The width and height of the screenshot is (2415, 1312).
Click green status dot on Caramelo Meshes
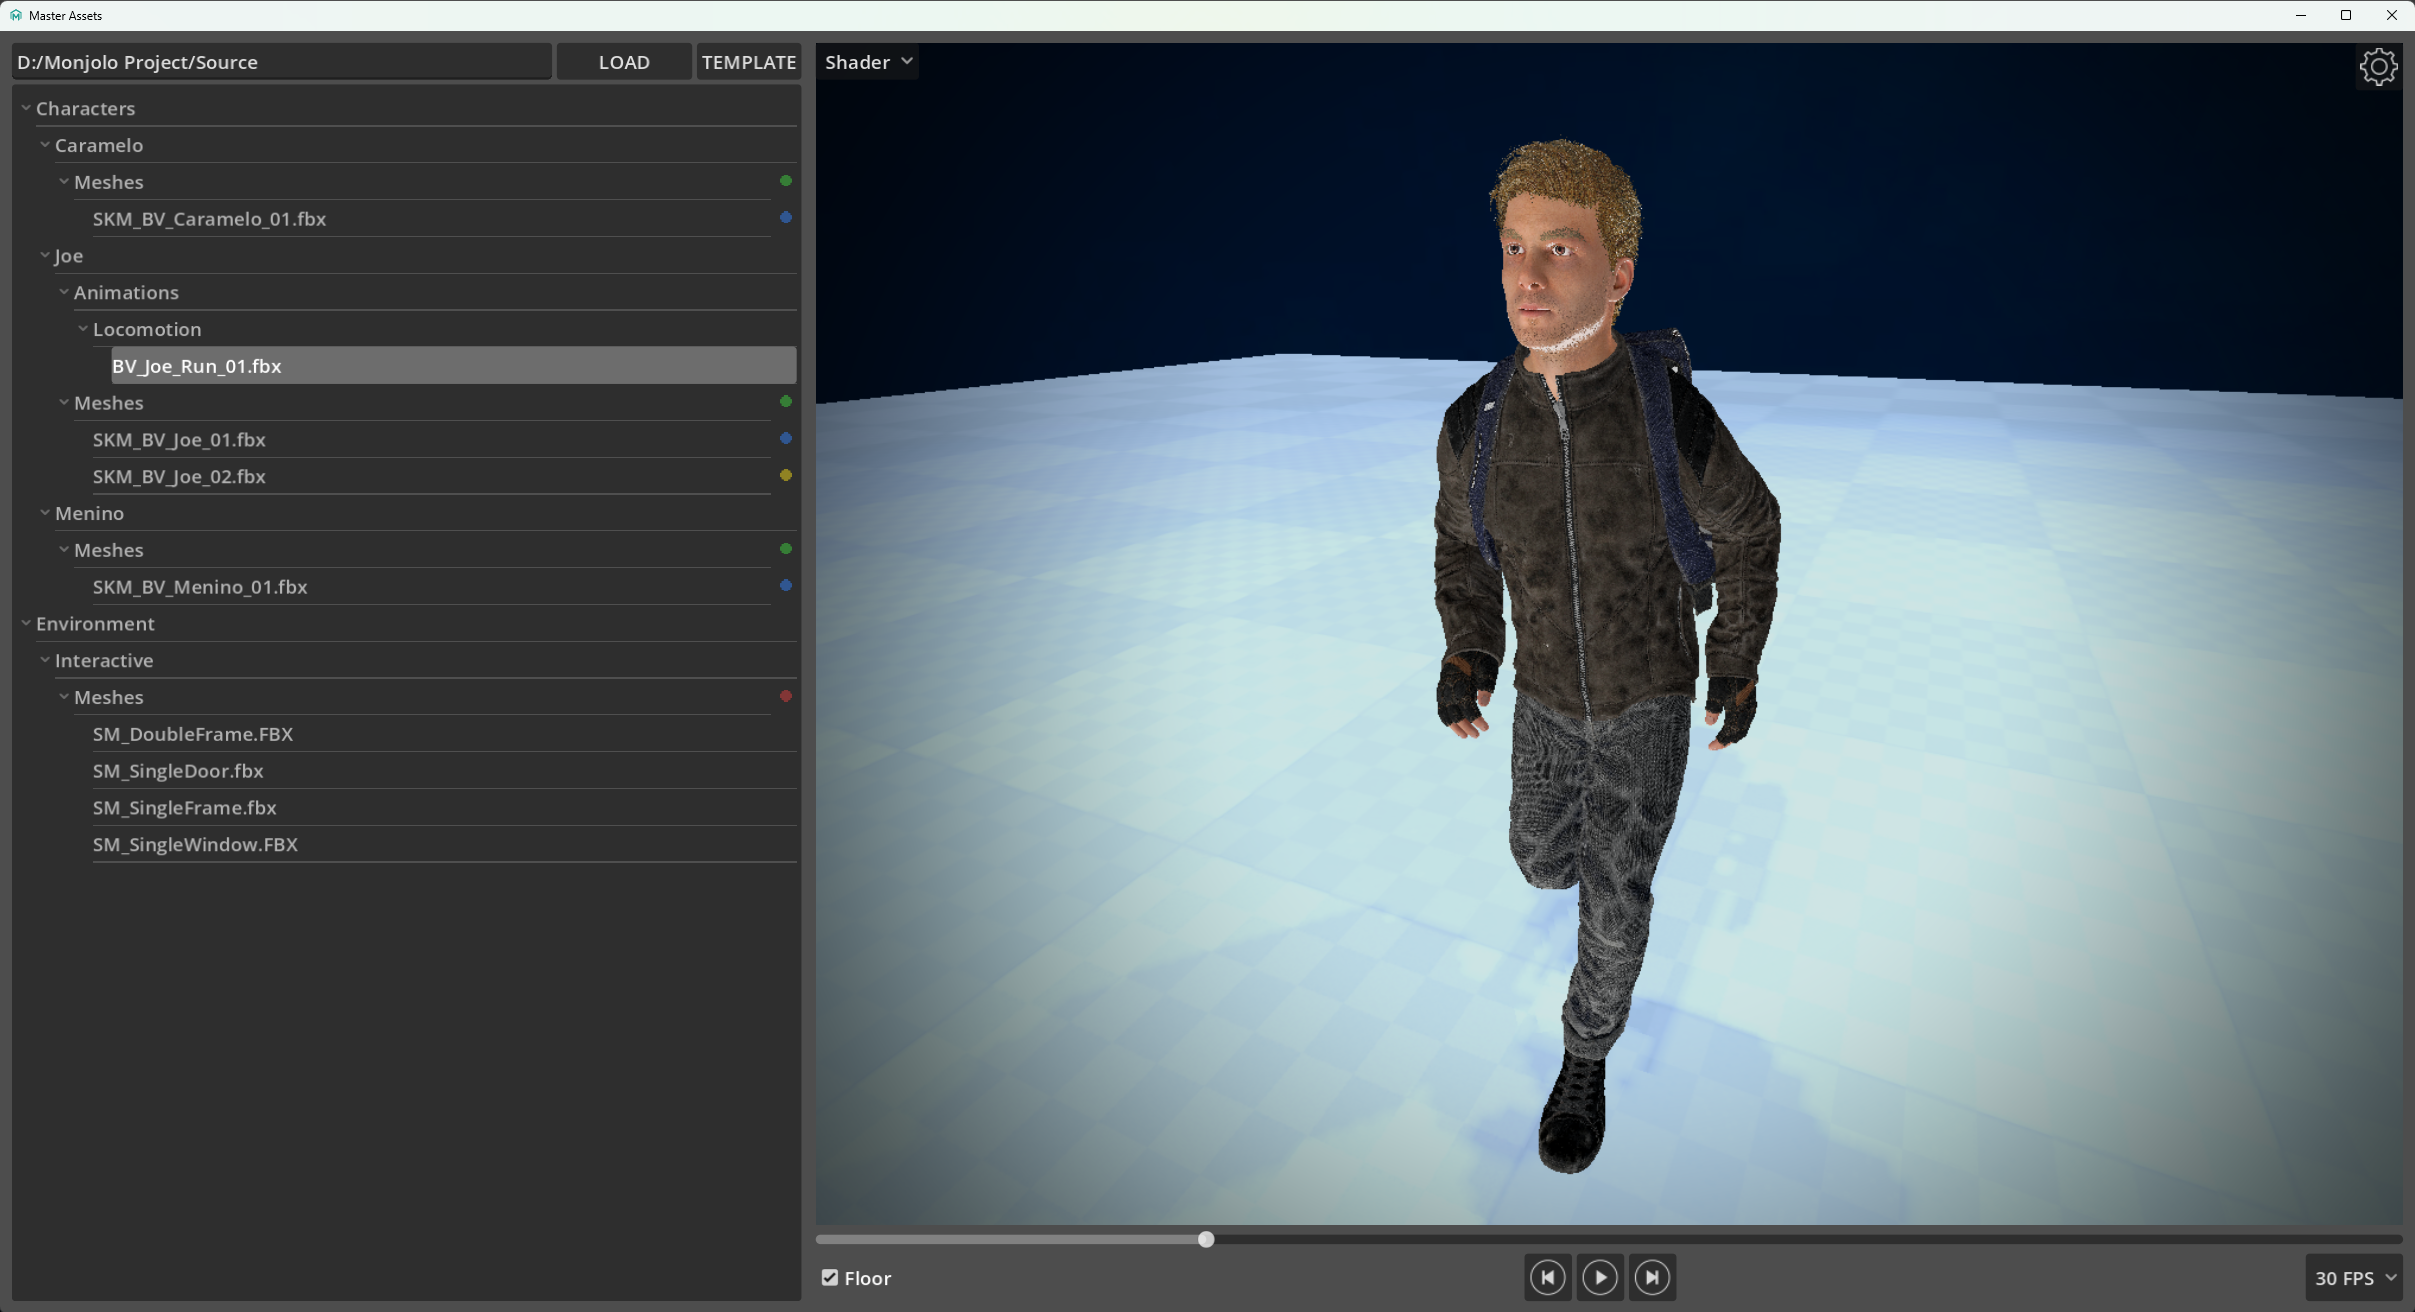(786, 181)
